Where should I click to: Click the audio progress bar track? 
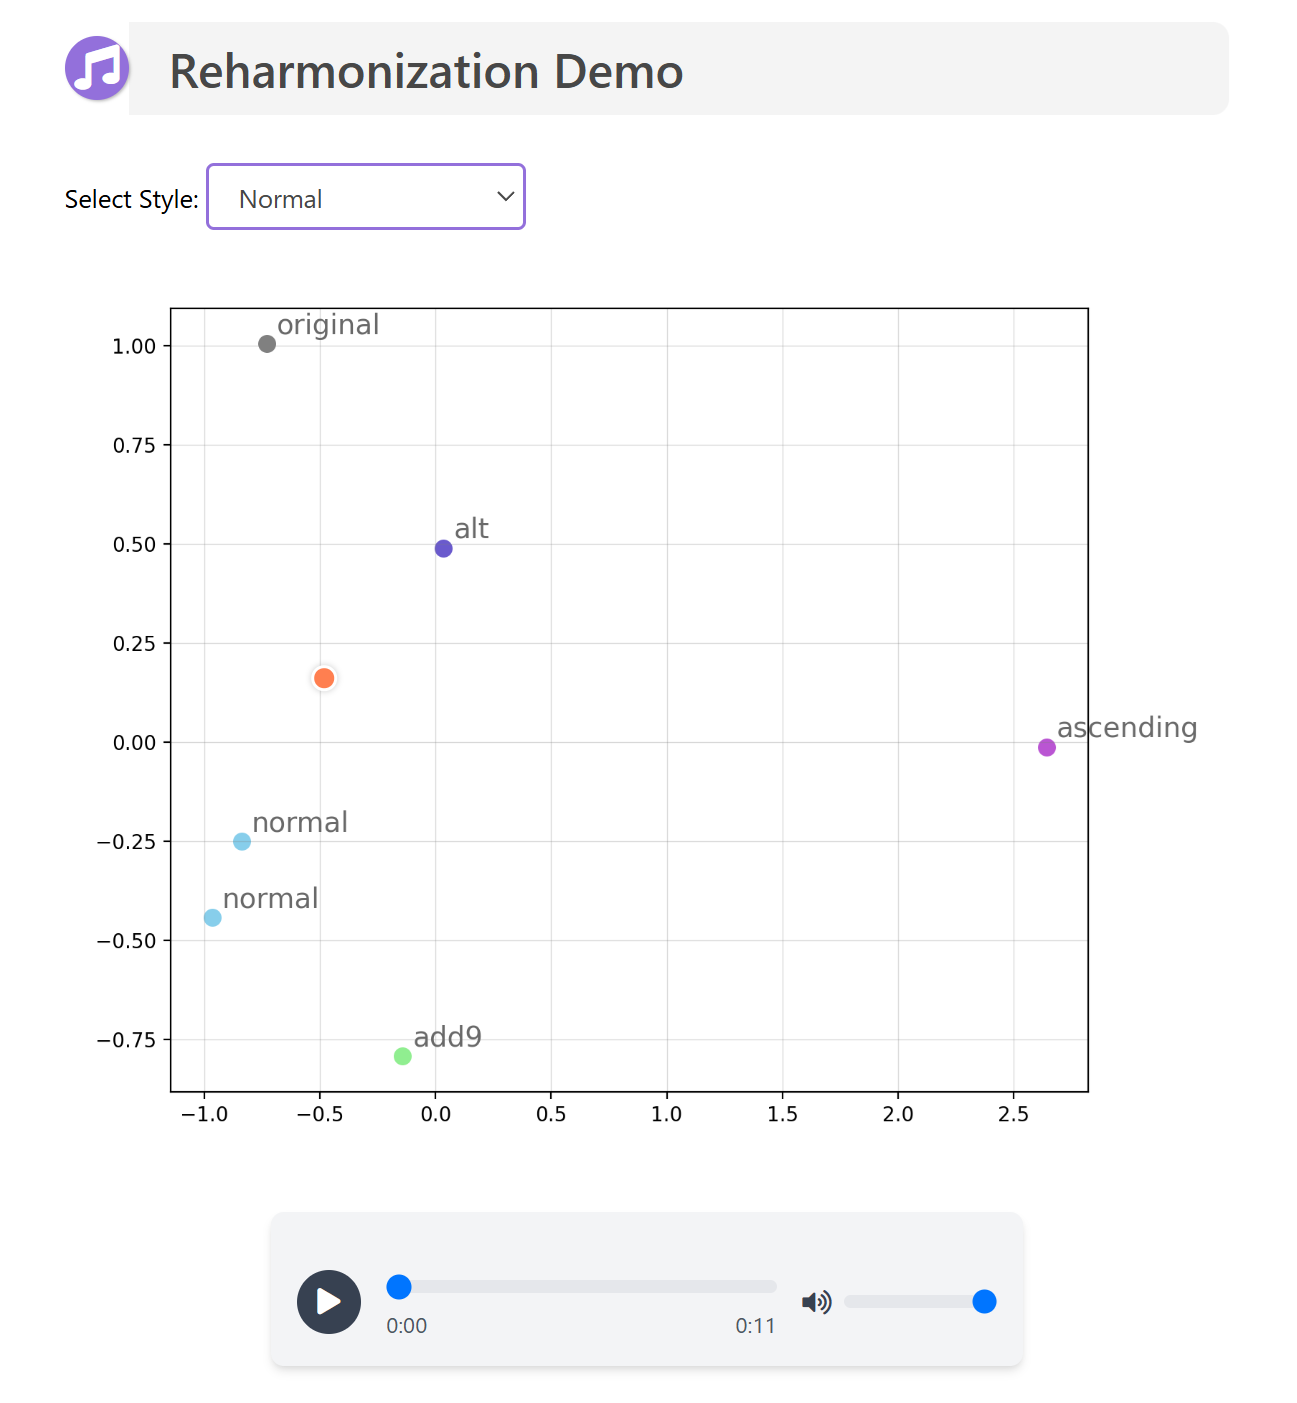(582, 1287)
